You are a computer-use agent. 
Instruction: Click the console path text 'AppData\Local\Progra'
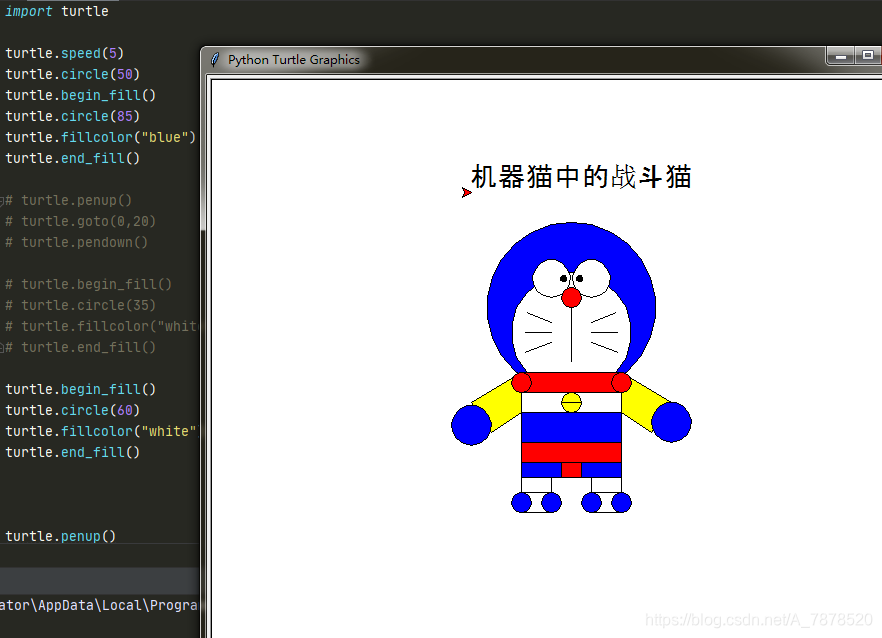tap(118, 605)
